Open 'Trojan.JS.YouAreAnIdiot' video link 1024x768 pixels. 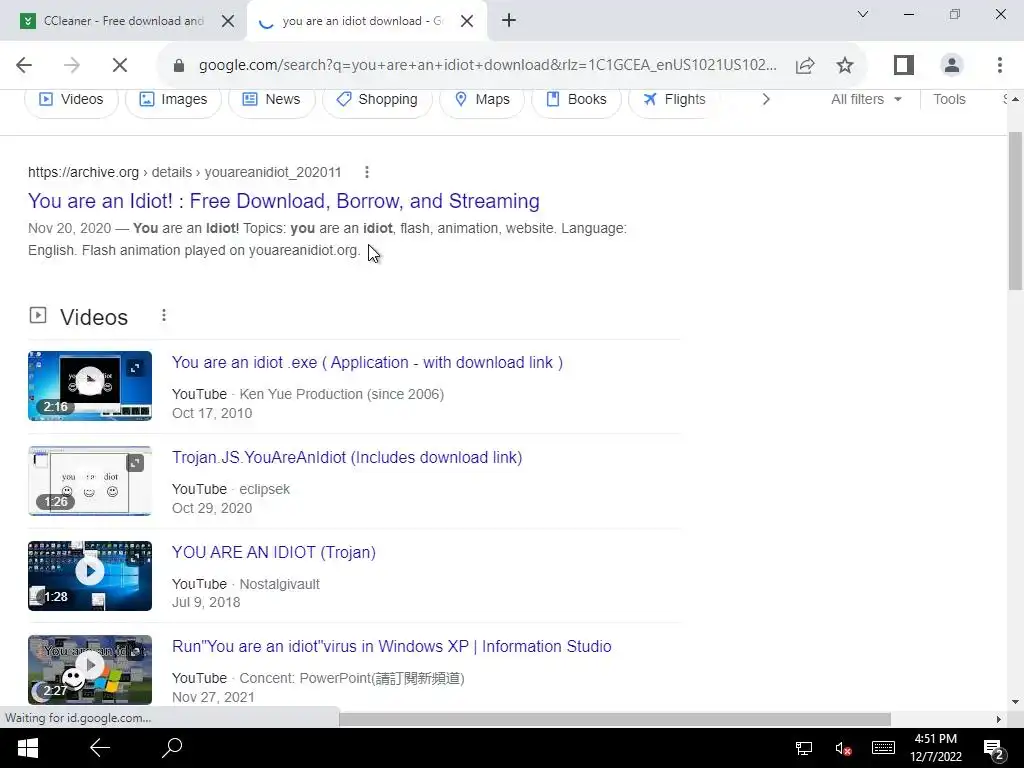pos(347,458)
